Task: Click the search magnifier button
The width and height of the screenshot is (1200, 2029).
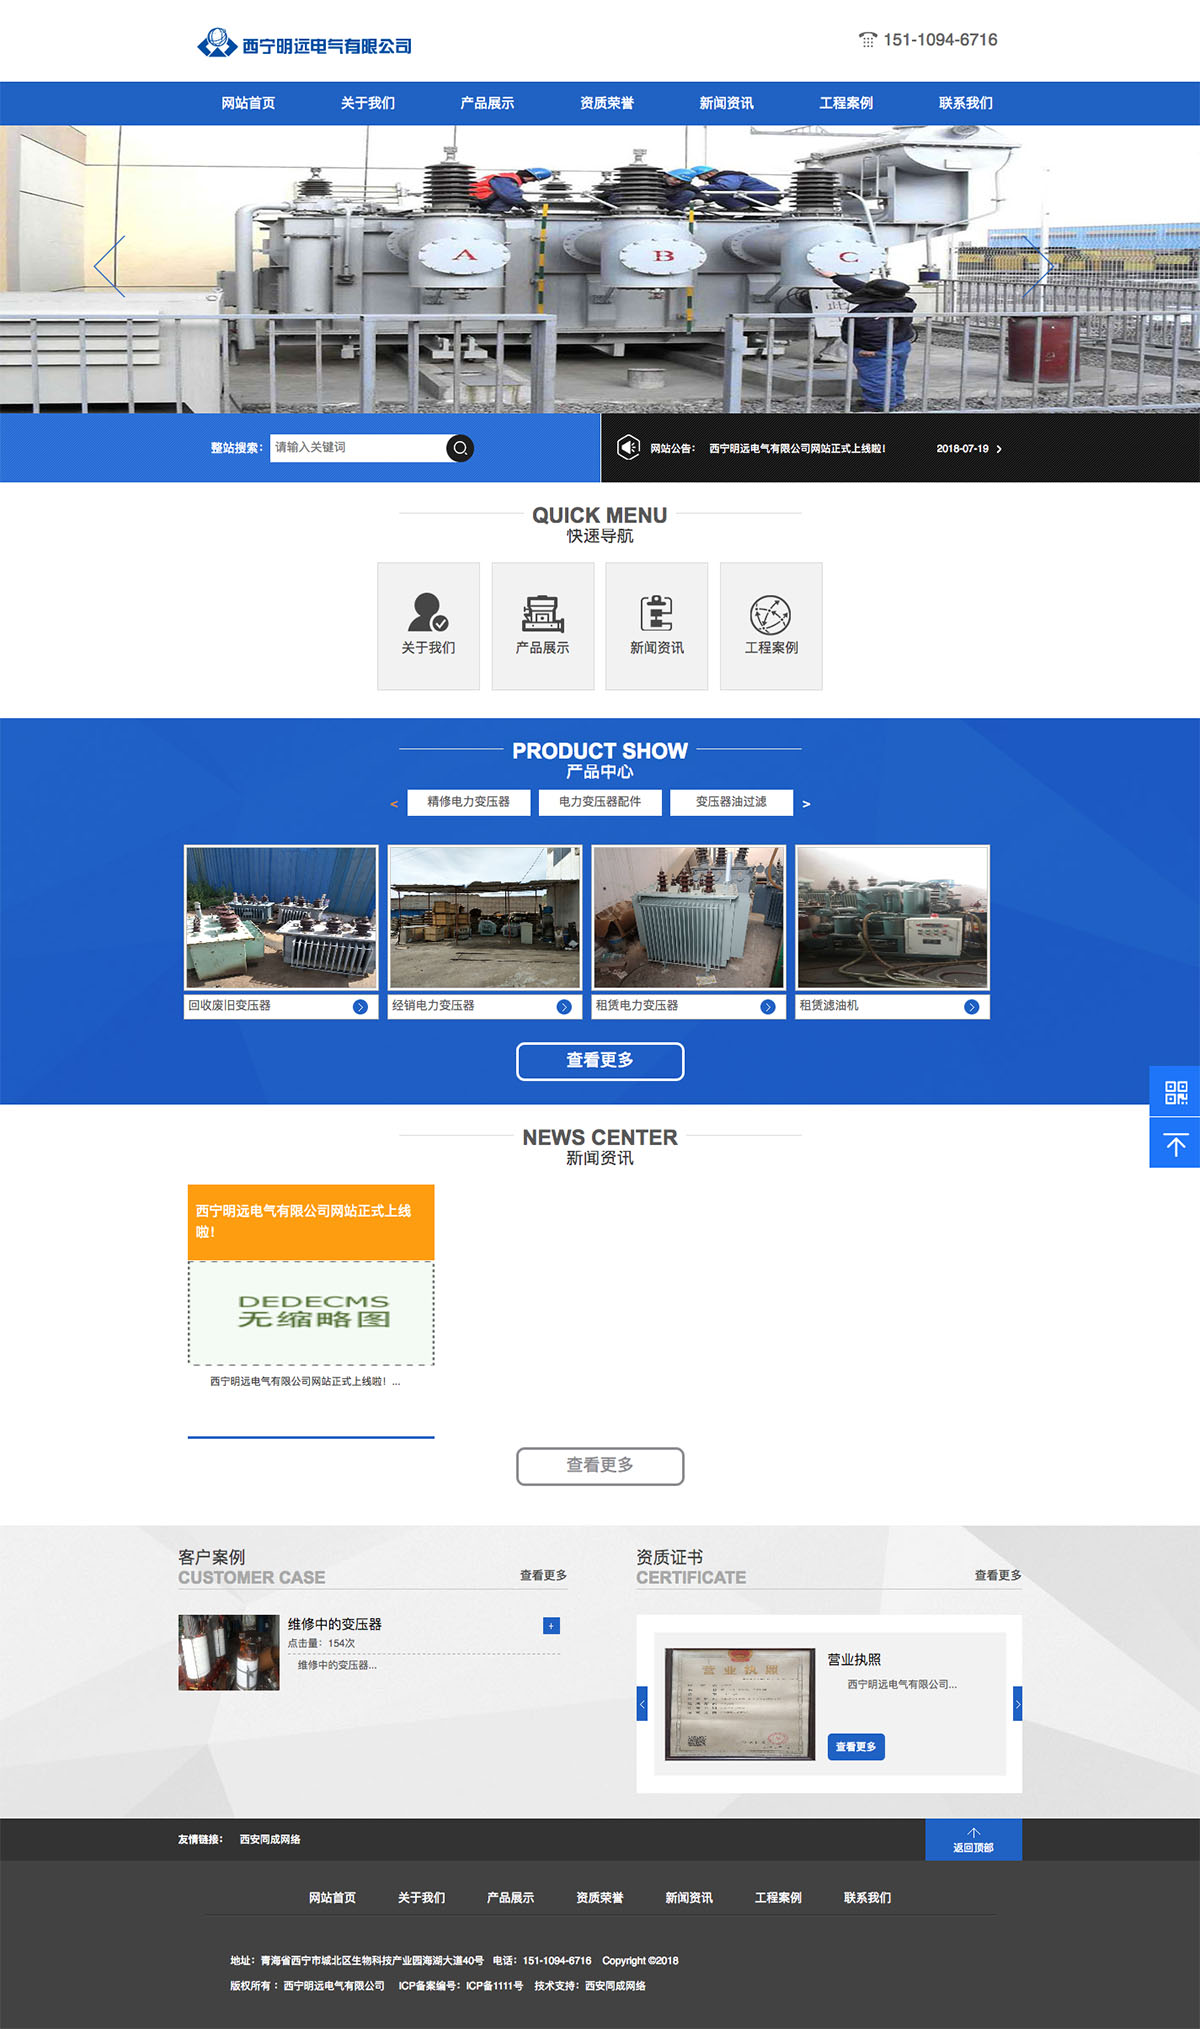Action: point(460,448)
